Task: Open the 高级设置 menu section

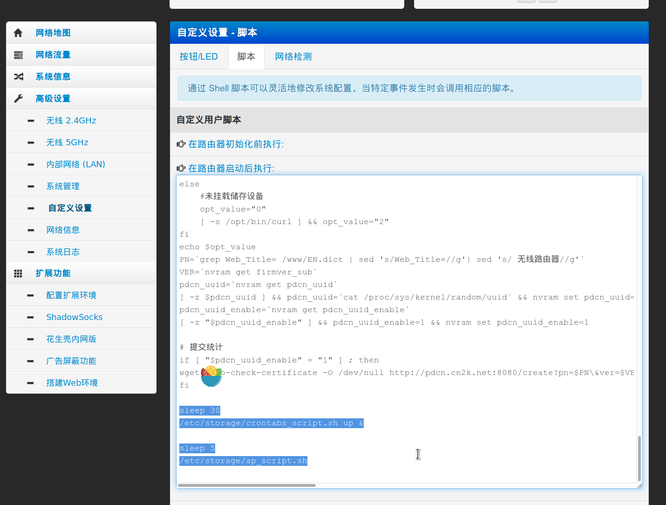Action: pyautogui.click(x=53, y=99)
